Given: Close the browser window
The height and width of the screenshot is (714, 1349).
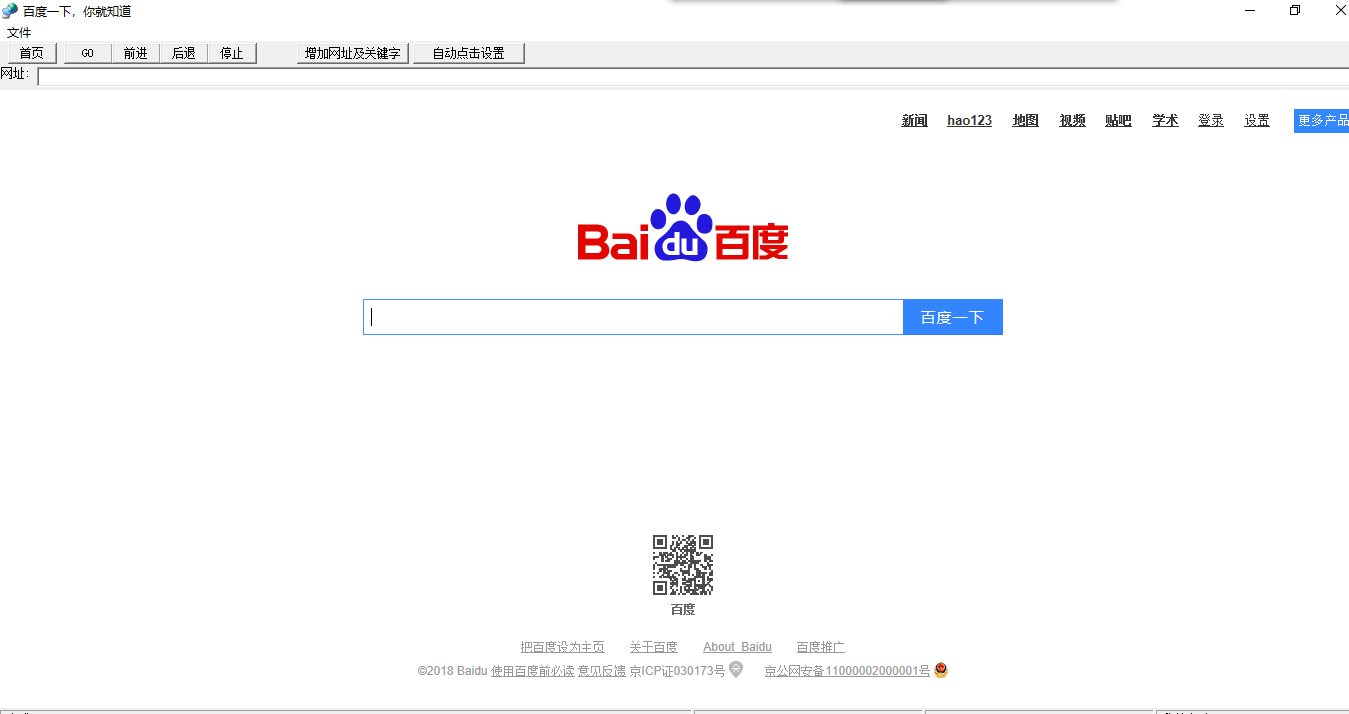Looking at the screenshot, I should [1341, 11].
